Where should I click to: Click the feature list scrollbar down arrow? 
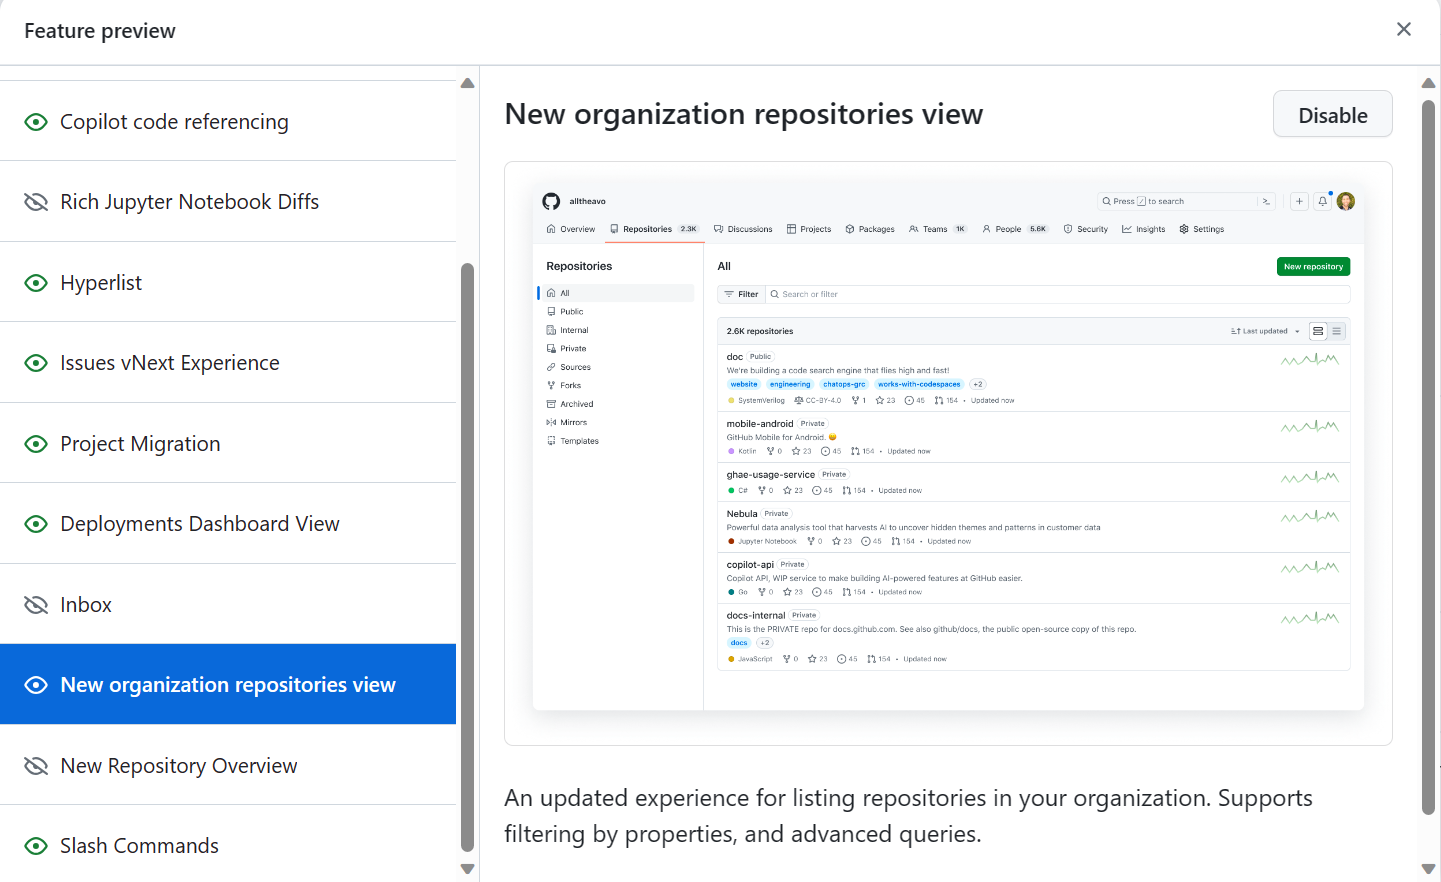[x=467, y=869]
